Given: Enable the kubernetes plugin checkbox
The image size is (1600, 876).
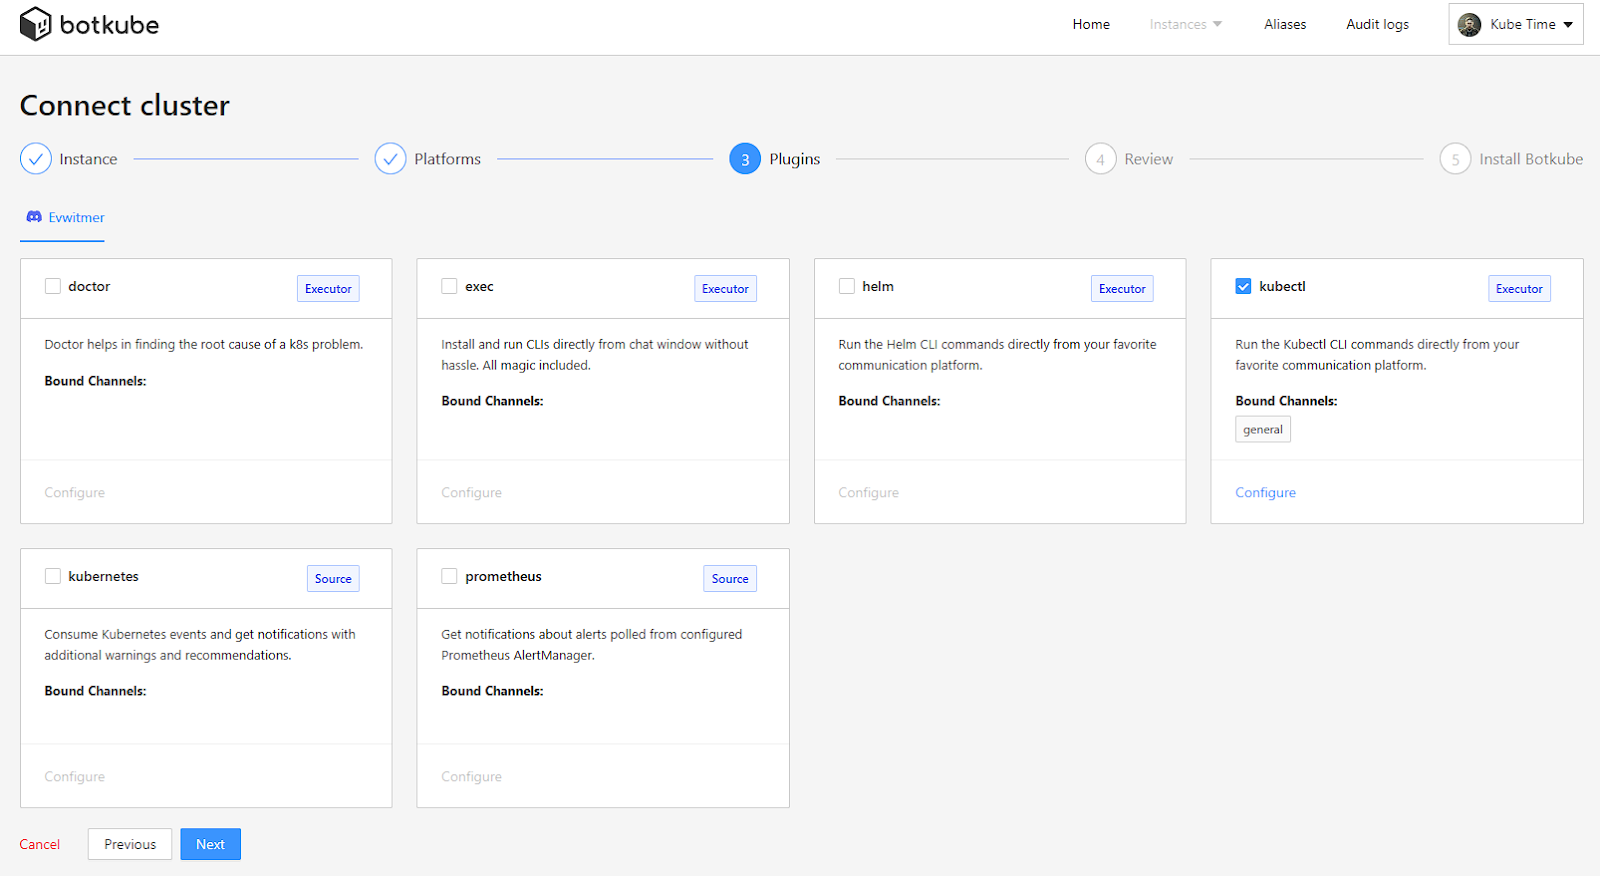Looking at the screenshot, I should pyautogui.click(x=53, y=576).
